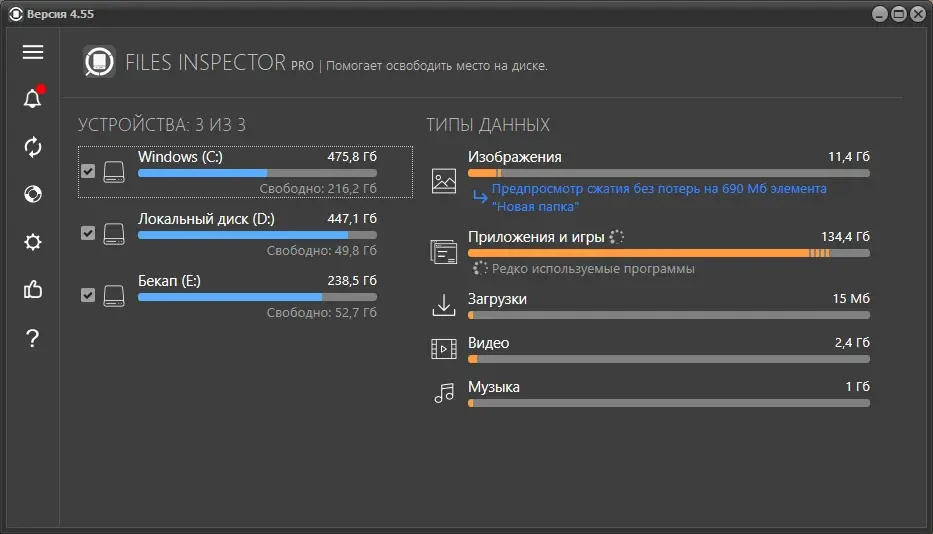The image size is (933, 534).
Task: Uncheck the Бекап (E:) checkbox
Action: coord(88,295)
